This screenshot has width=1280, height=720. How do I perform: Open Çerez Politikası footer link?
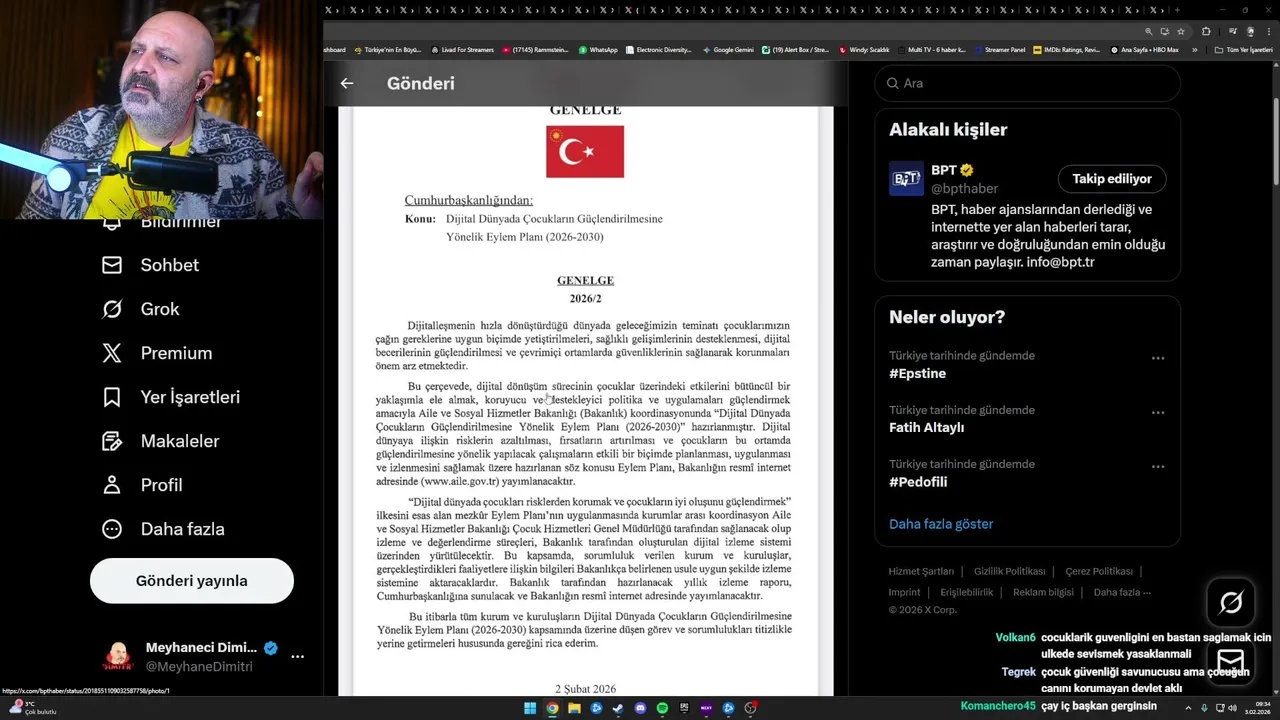[1099, 572]
